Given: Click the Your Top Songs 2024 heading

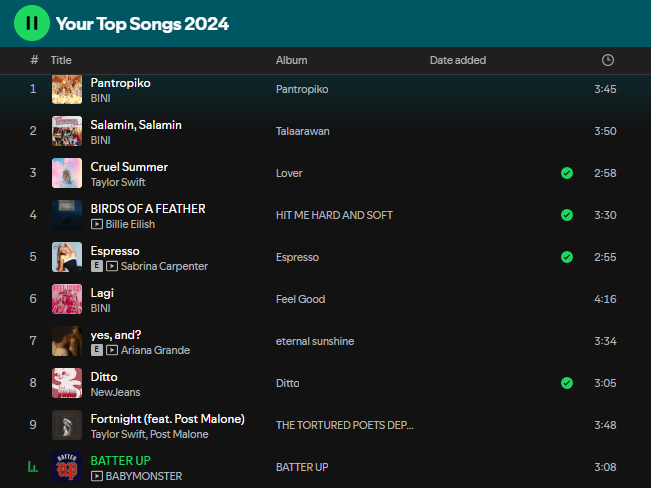Looking at the screenshot, I should [x=142, y=24].
